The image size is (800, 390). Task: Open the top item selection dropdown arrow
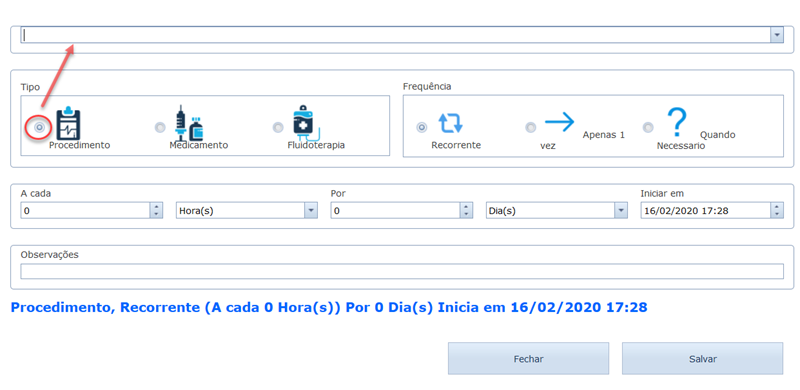pos(777,35)
